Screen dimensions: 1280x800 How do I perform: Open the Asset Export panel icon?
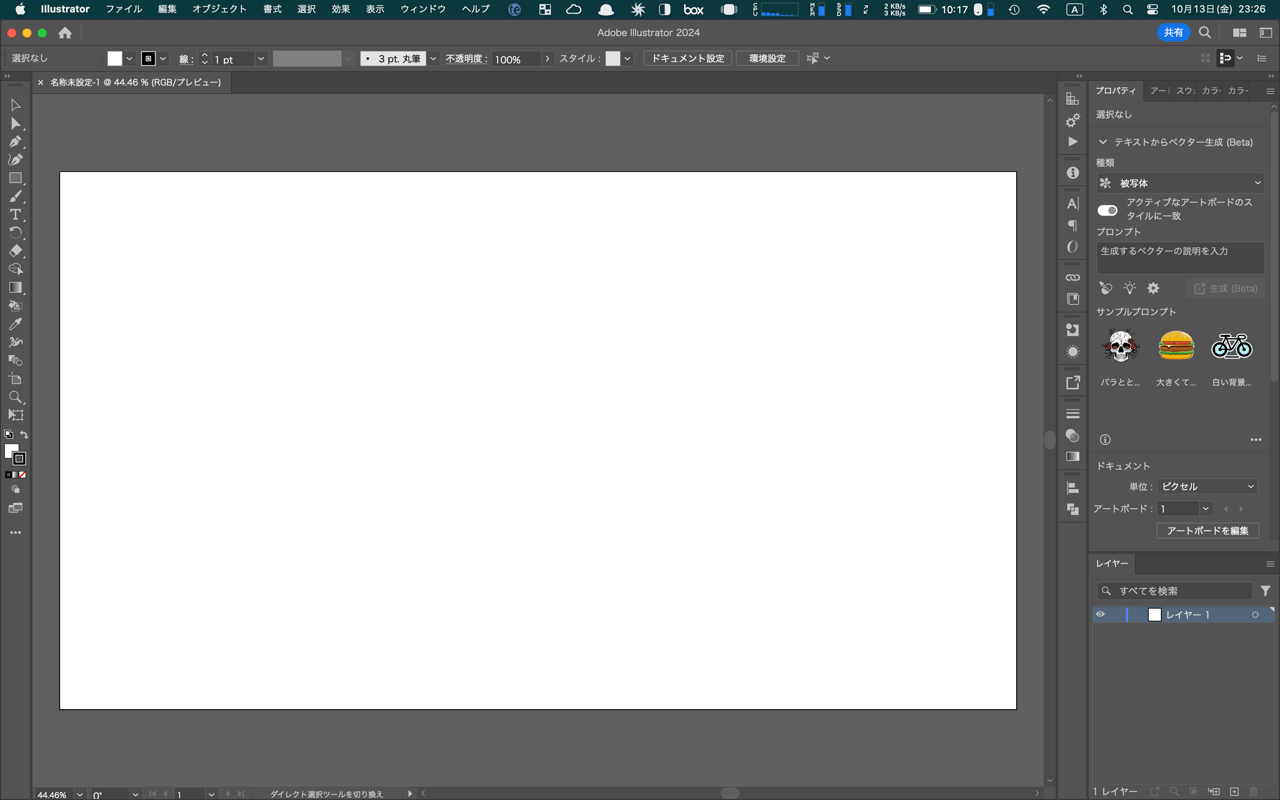[x=1073, y=382]
